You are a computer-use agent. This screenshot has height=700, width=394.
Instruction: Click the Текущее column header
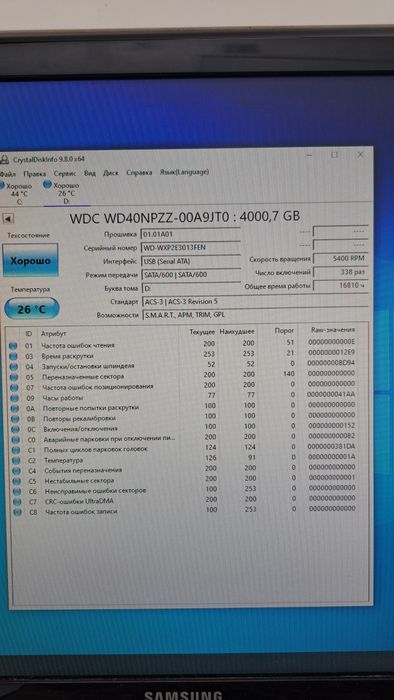202,332
